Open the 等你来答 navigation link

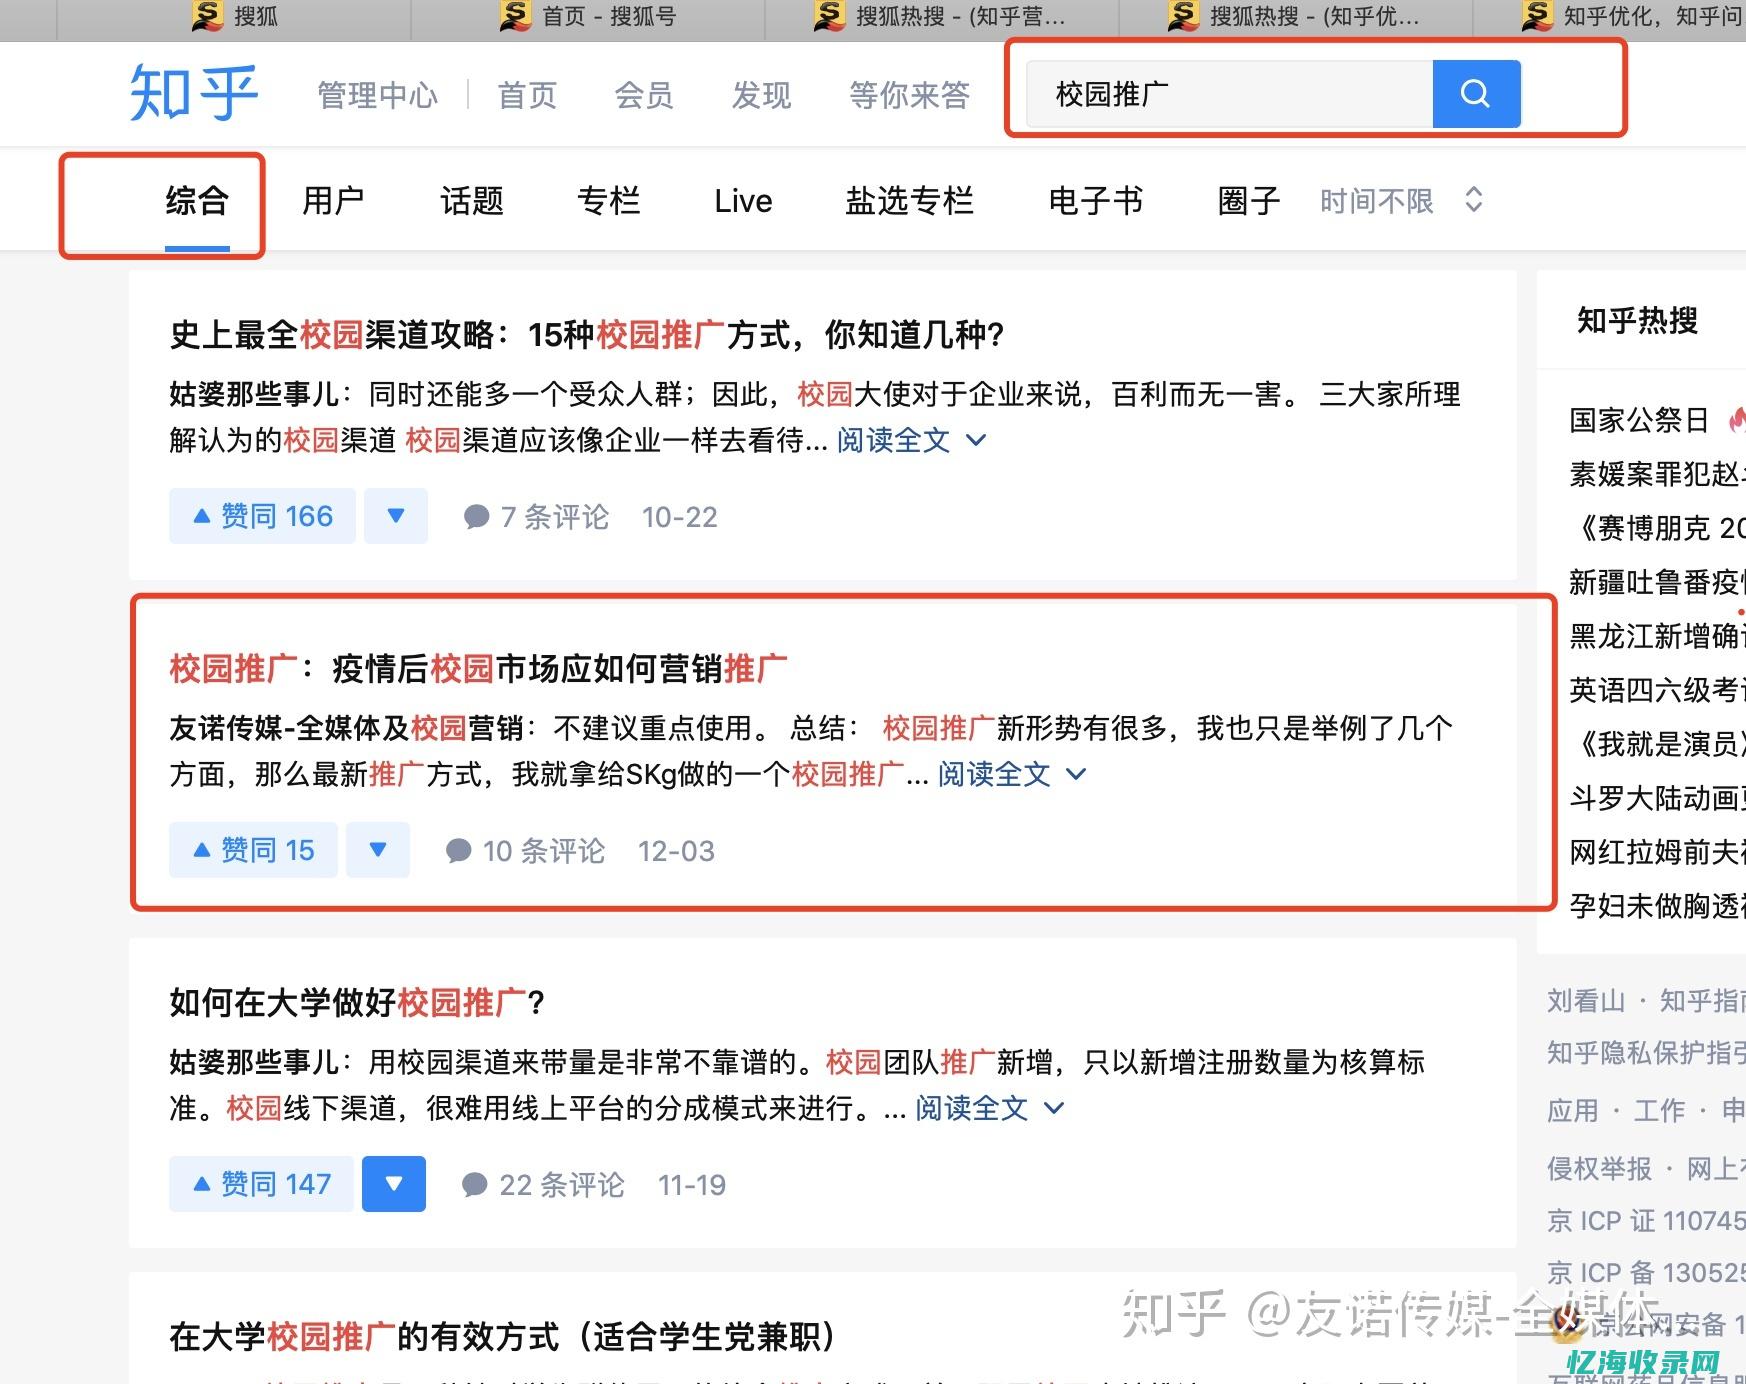click(x=907, y=94)
